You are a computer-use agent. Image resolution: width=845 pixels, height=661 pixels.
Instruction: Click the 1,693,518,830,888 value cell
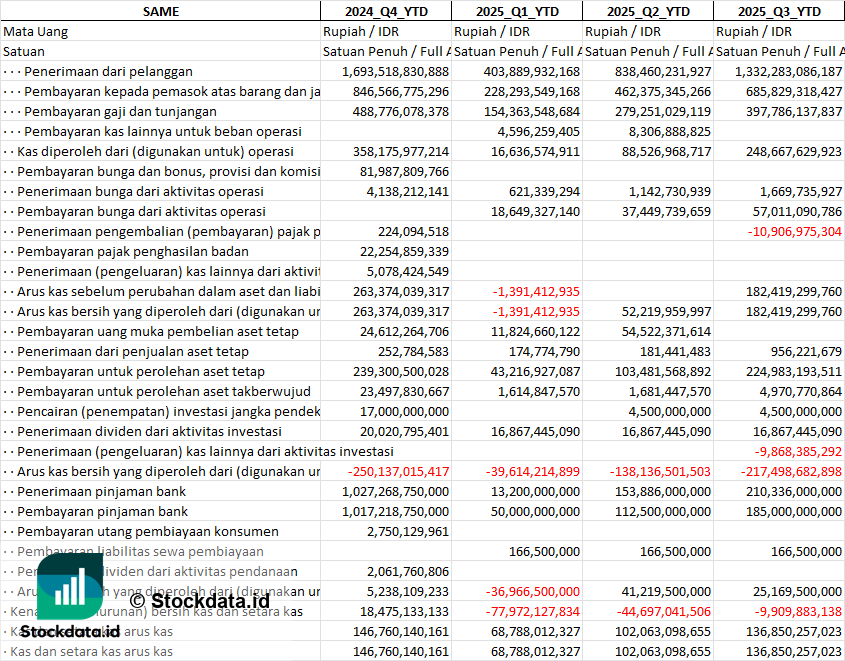[395, 71]
